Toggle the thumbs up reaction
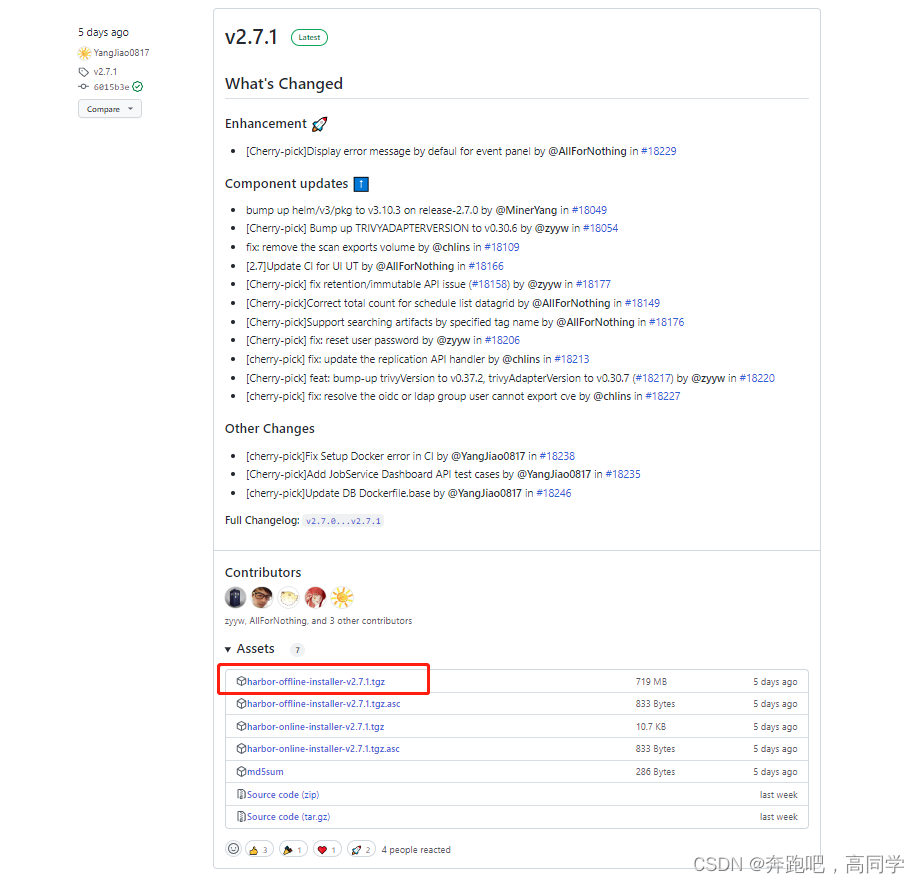Screen dimensions: 919x883 259,850
